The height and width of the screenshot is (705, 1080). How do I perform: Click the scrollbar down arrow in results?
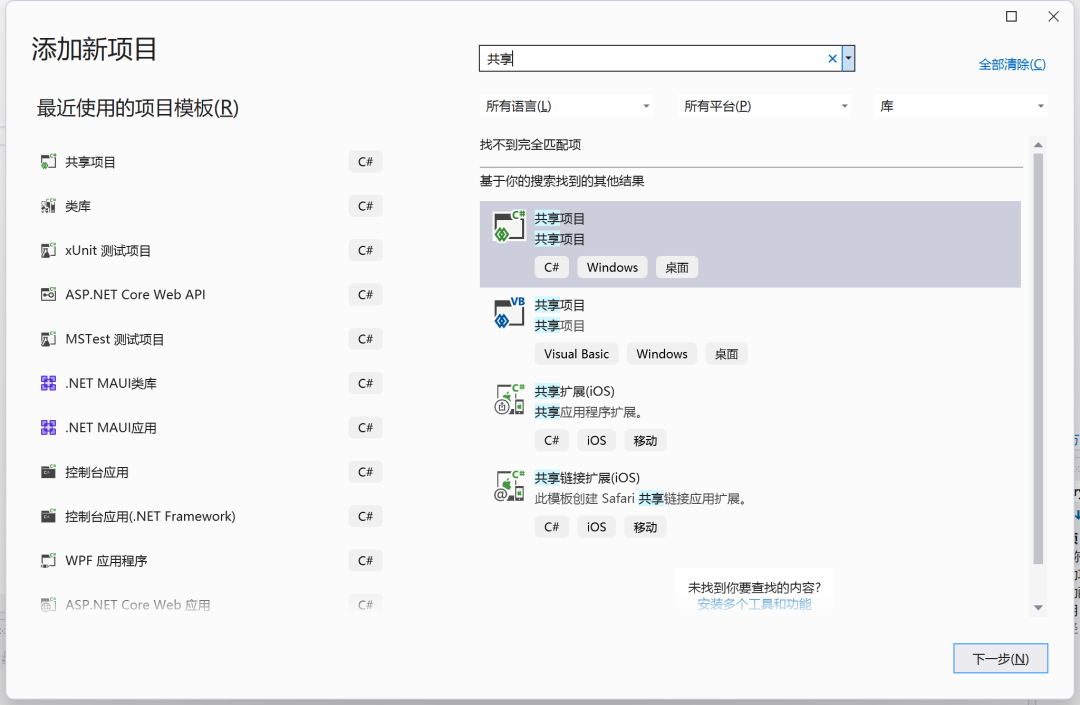1038,607
